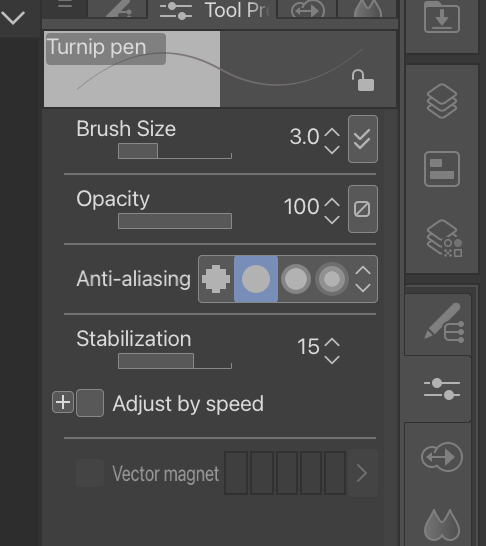Screen dimensions: 486x546
Task: Open the Brush Size sidebar icon with arrows
Action: click(x=442, y=457)
